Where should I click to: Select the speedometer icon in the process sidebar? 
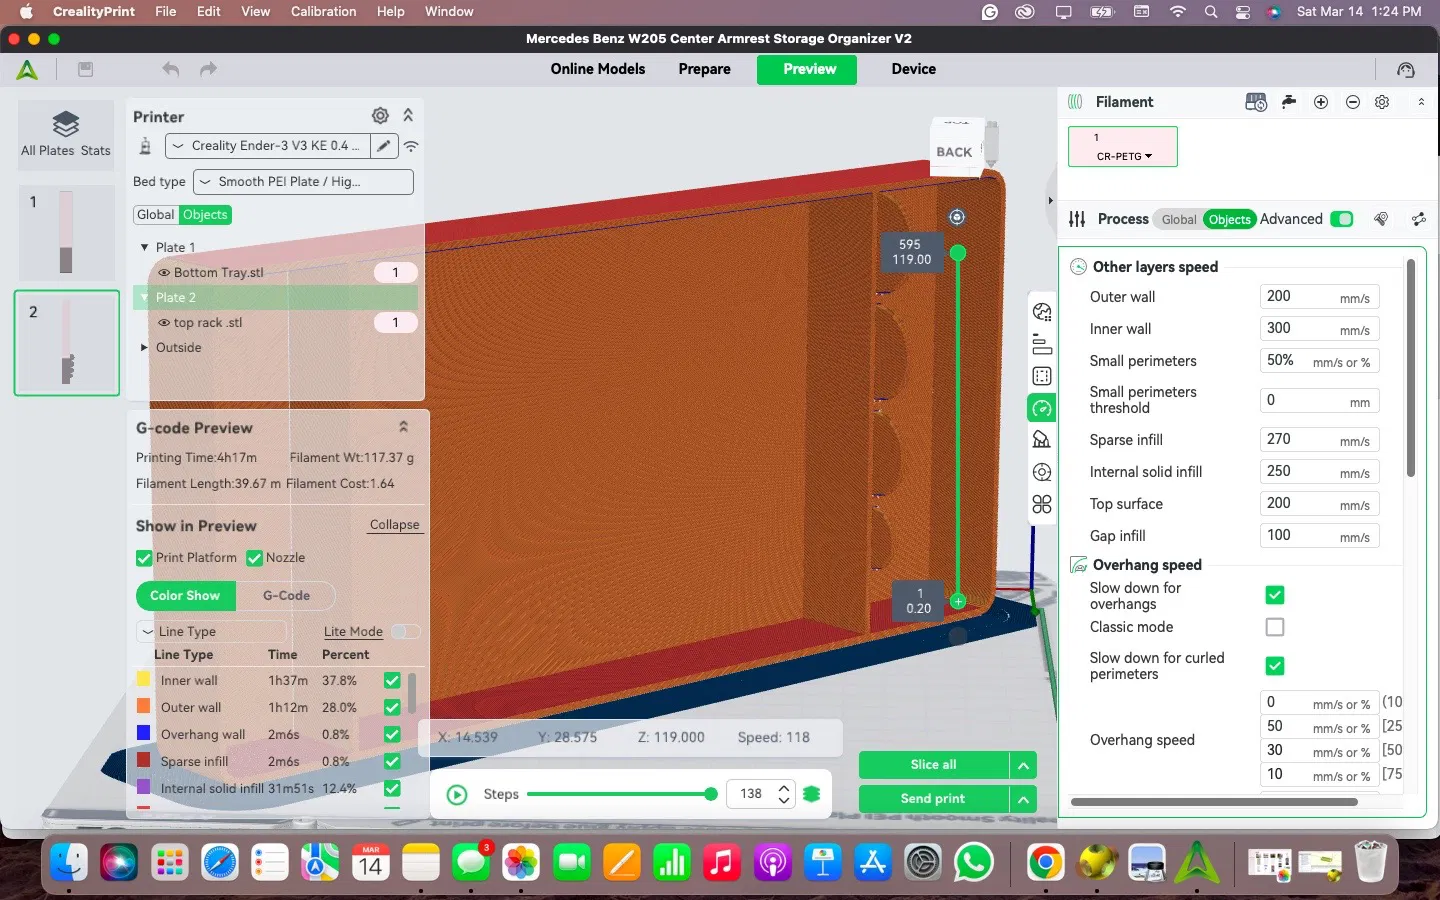click(1042, 408)
